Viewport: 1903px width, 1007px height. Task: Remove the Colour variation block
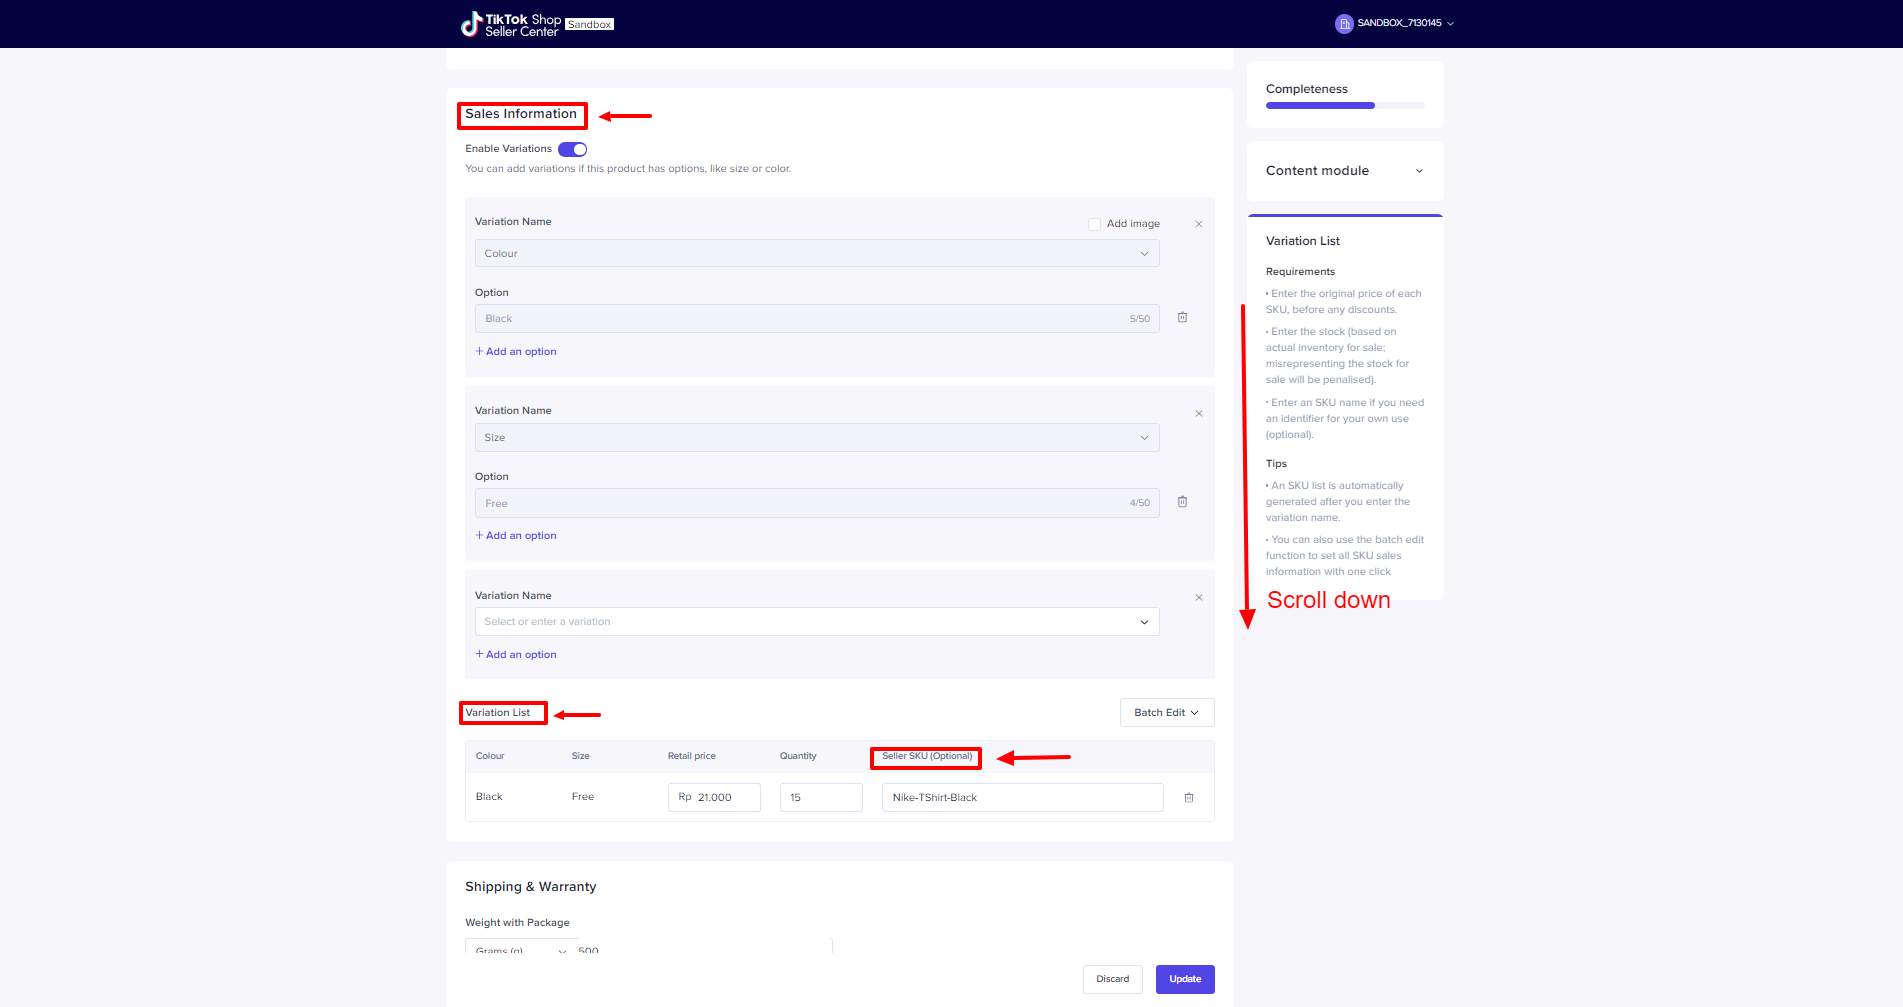[1199, 224]
